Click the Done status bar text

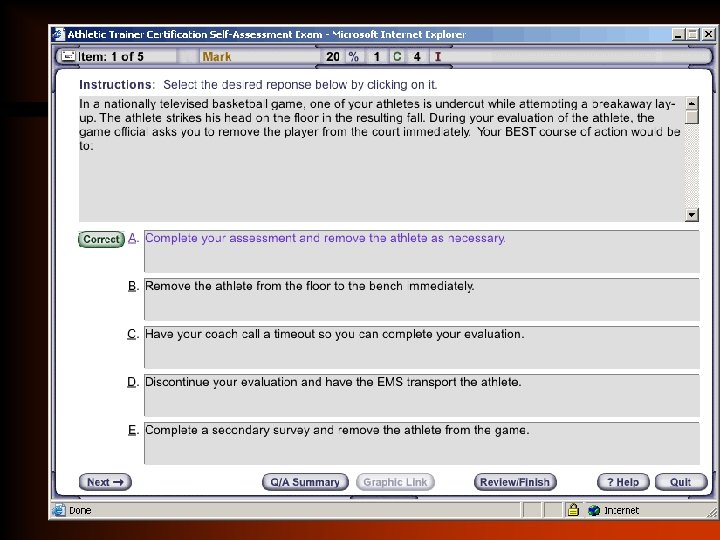[80, 510]
